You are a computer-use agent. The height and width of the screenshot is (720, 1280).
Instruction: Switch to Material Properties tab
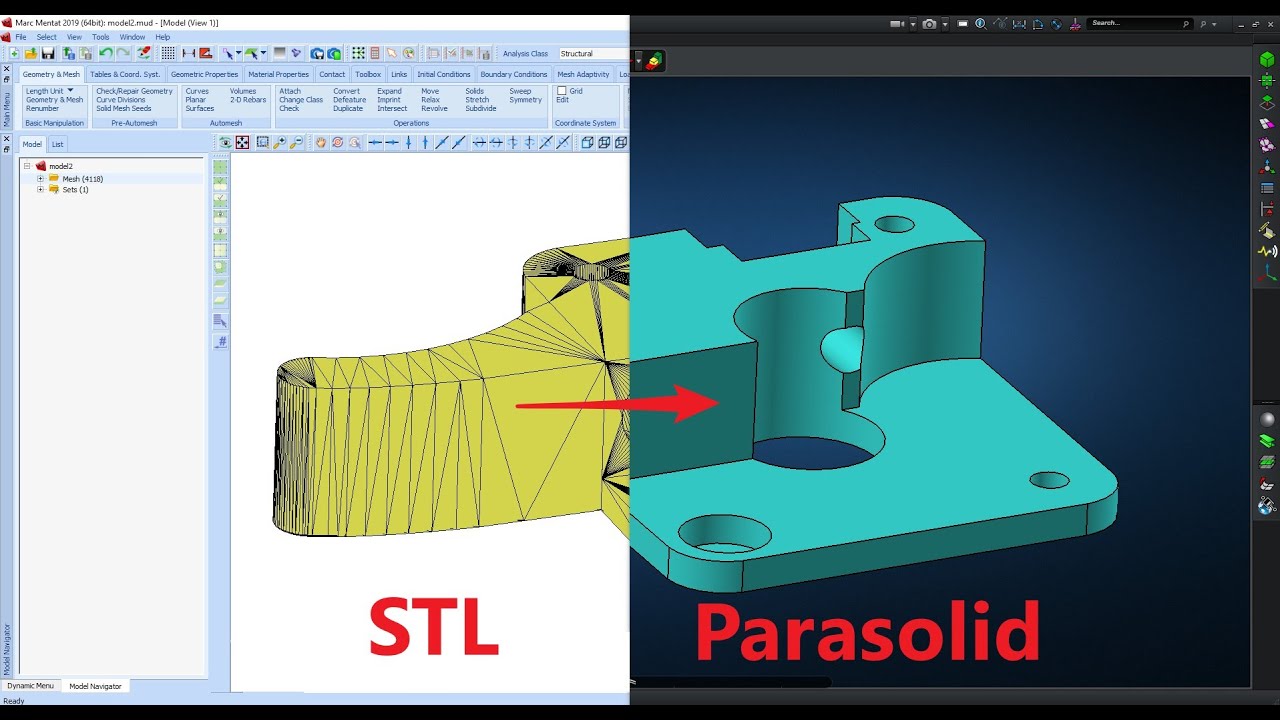(x=278, y=74)
